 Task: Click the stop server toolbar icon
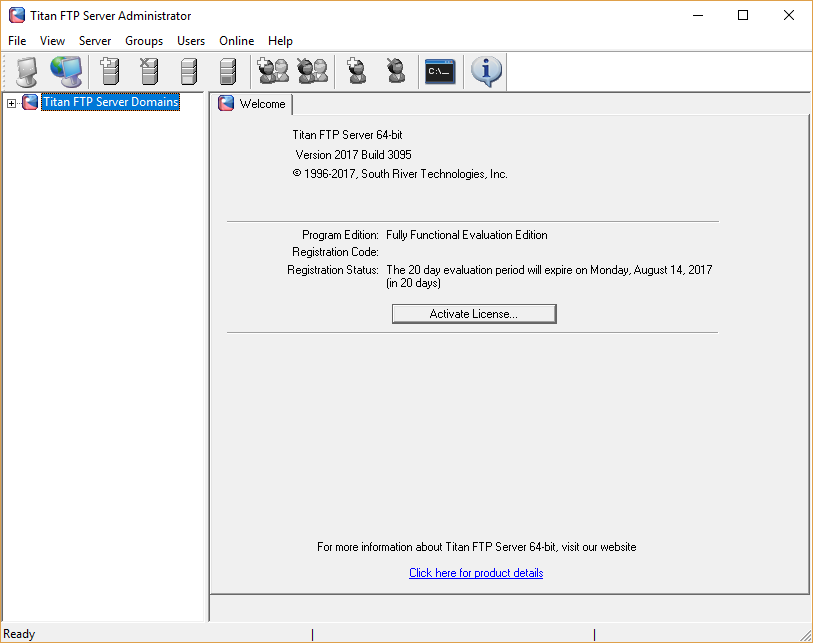point(228,72)
